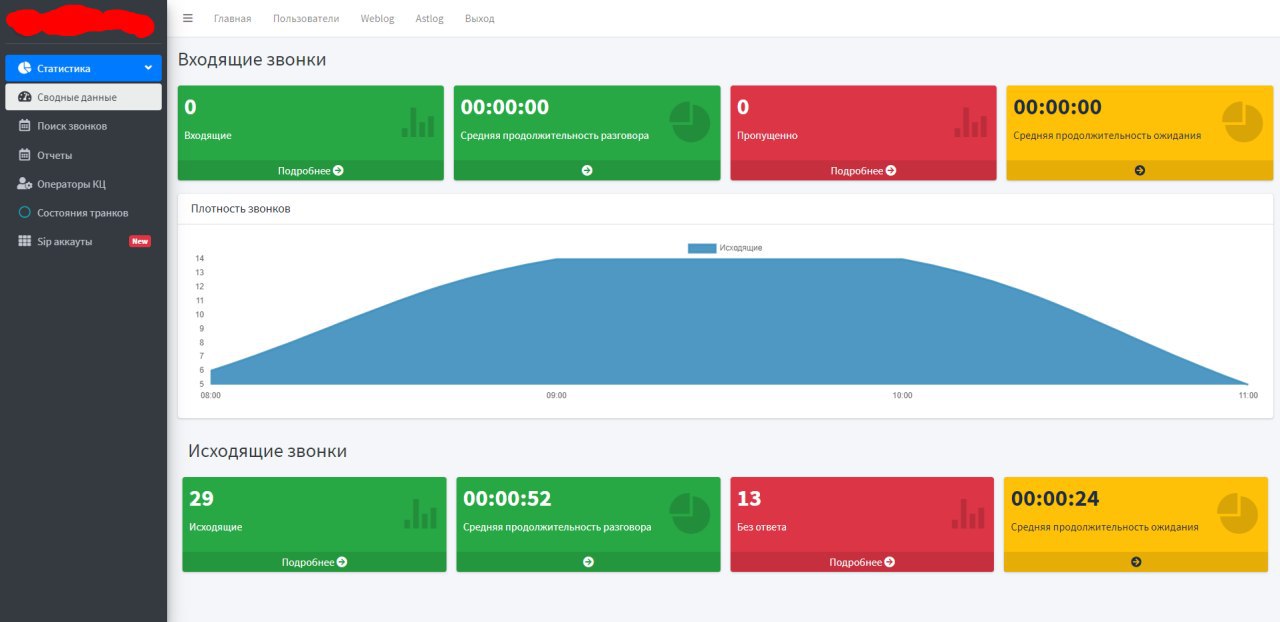Click the bar chart icon on the Входящие card
The height and width of the screenshot is (622, 1280).
pyautogui.click(x=418, y=121)
